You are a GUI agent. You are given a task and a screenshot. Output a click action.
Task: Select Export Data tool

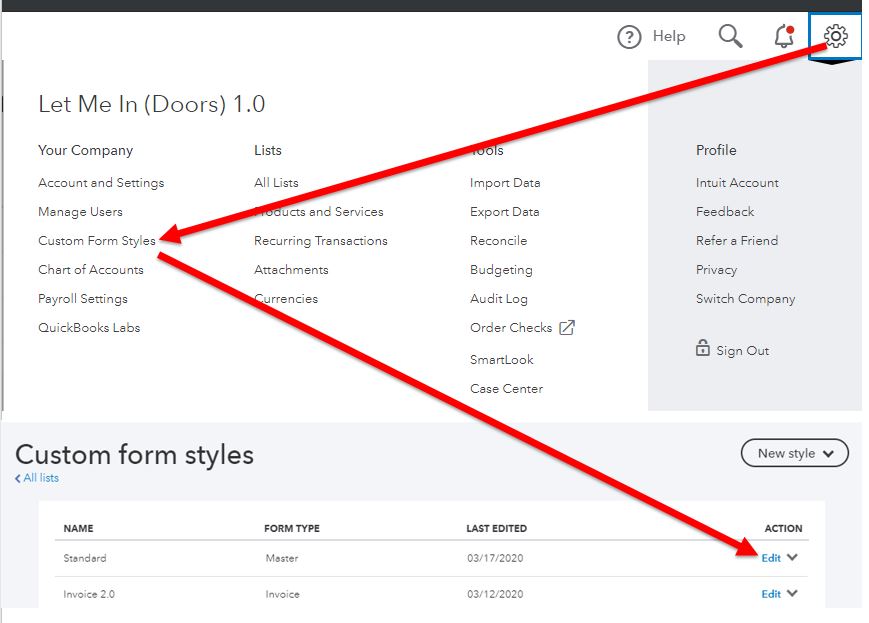click(x=504, y=212)
